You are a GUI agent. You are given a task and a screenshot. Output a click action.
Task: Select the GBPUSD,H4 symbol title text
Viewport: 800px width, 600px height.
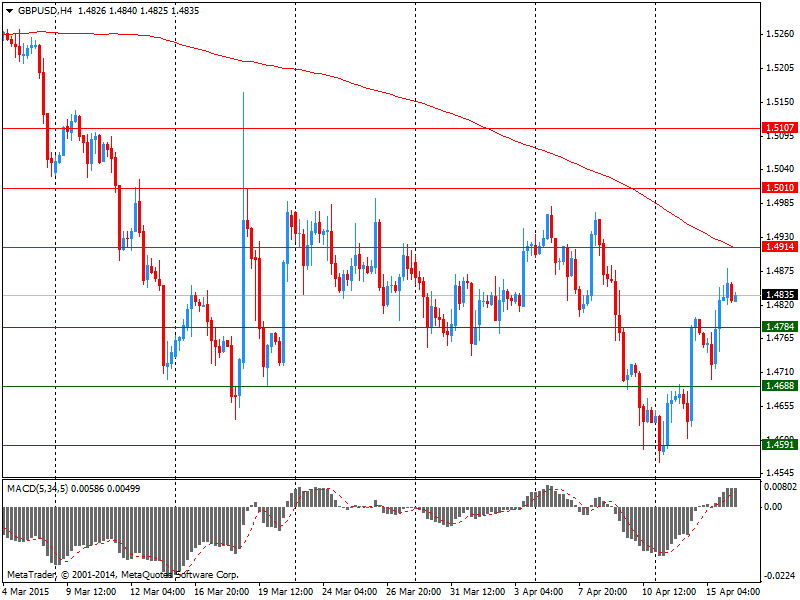click(44, 11)
